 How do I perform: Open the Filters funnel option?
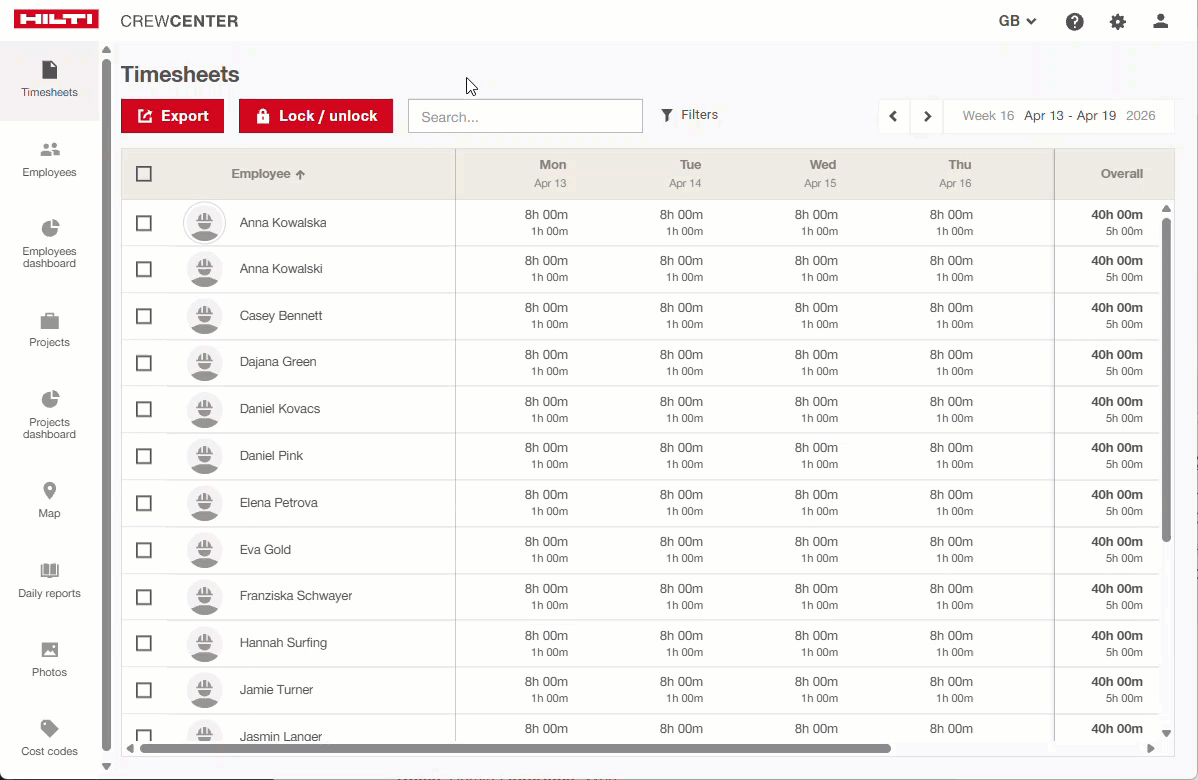(690, 115)
